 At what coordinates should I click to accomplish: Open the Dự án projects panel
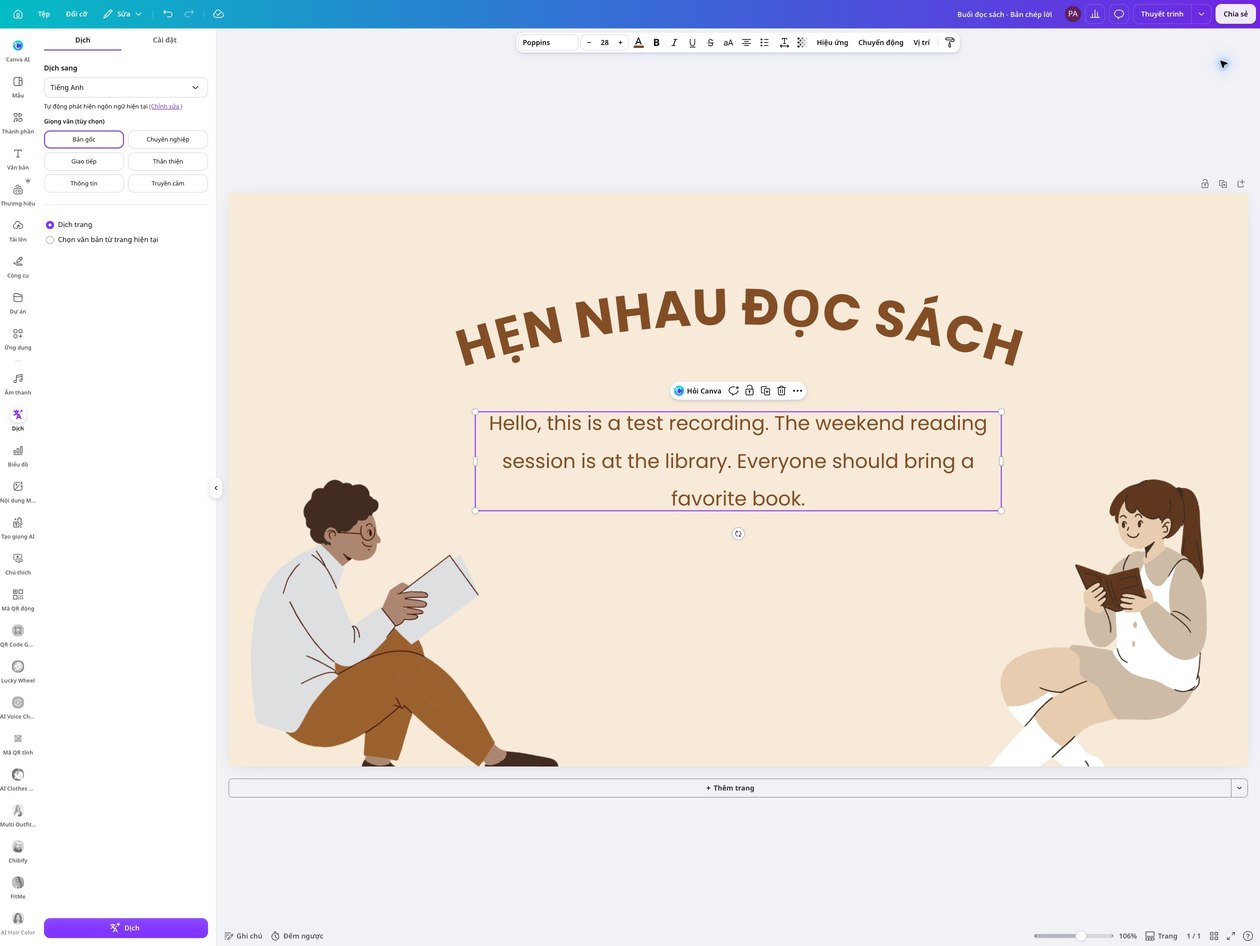18,303
